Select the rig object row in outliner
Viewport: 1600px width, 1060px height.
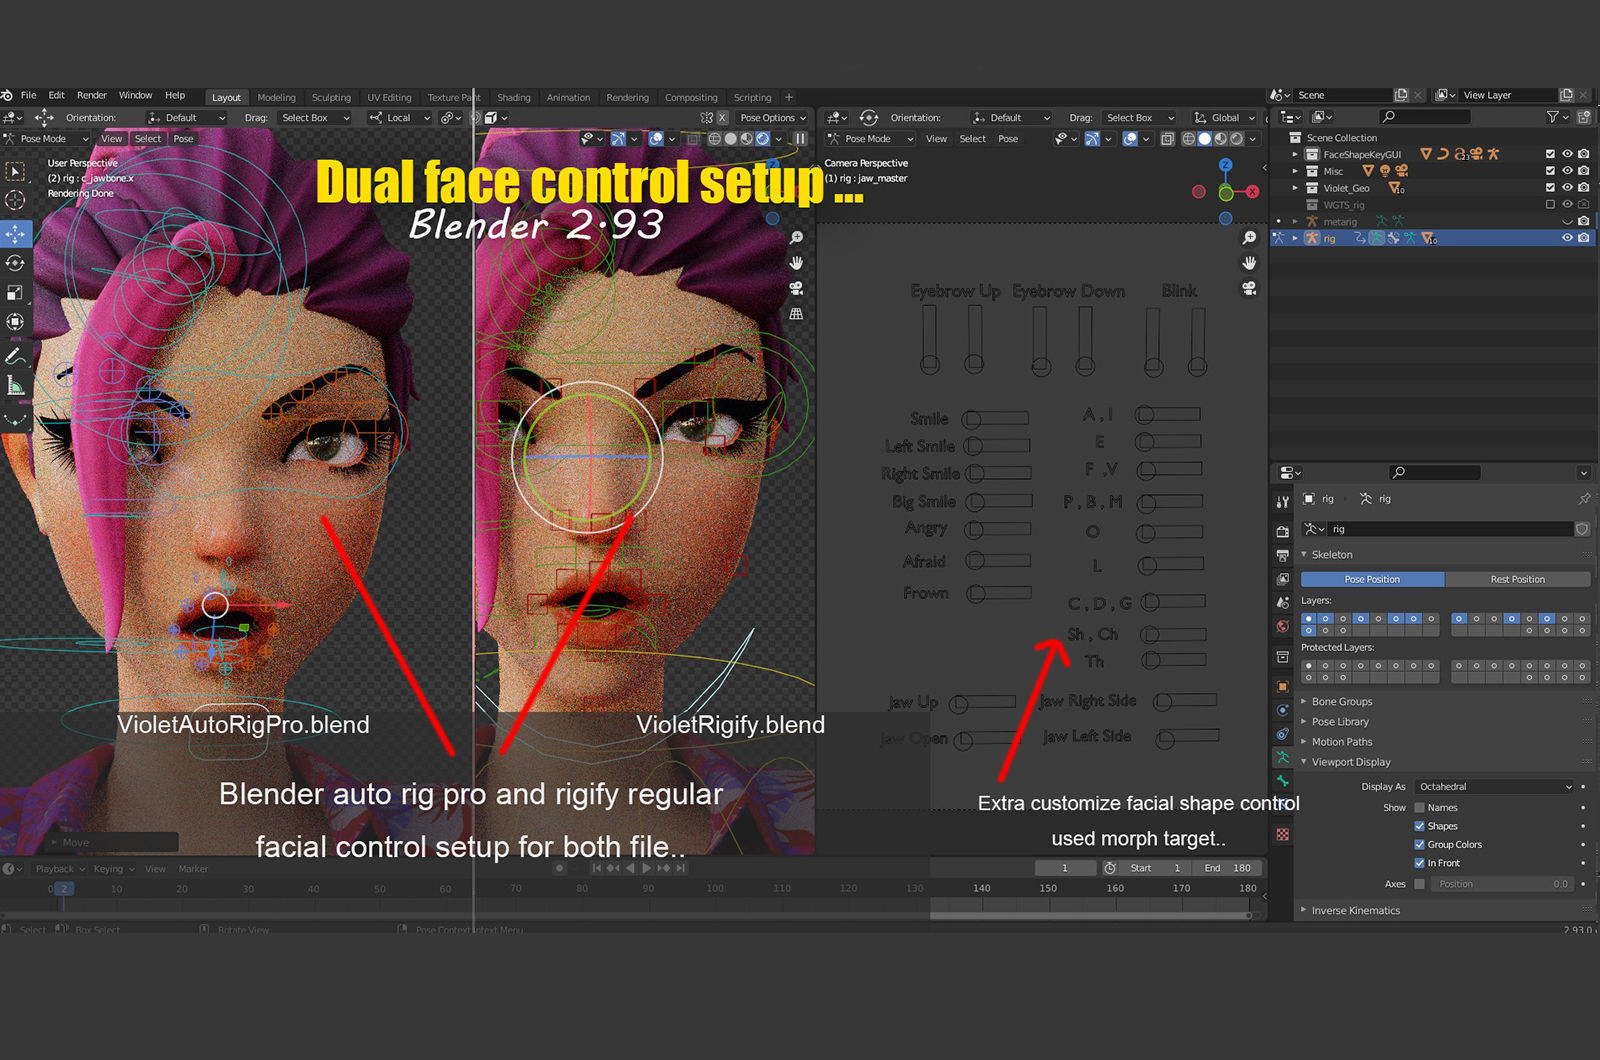point(1432,238)
